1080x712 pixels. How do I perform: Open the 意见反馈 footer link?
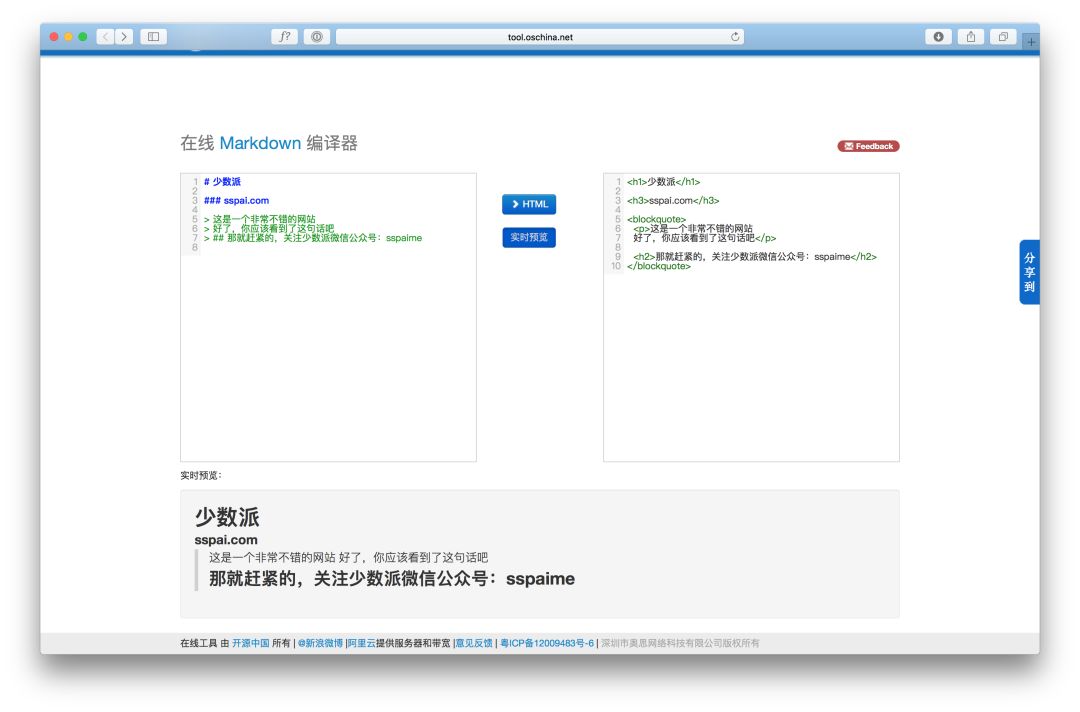(x=474, y=643)
